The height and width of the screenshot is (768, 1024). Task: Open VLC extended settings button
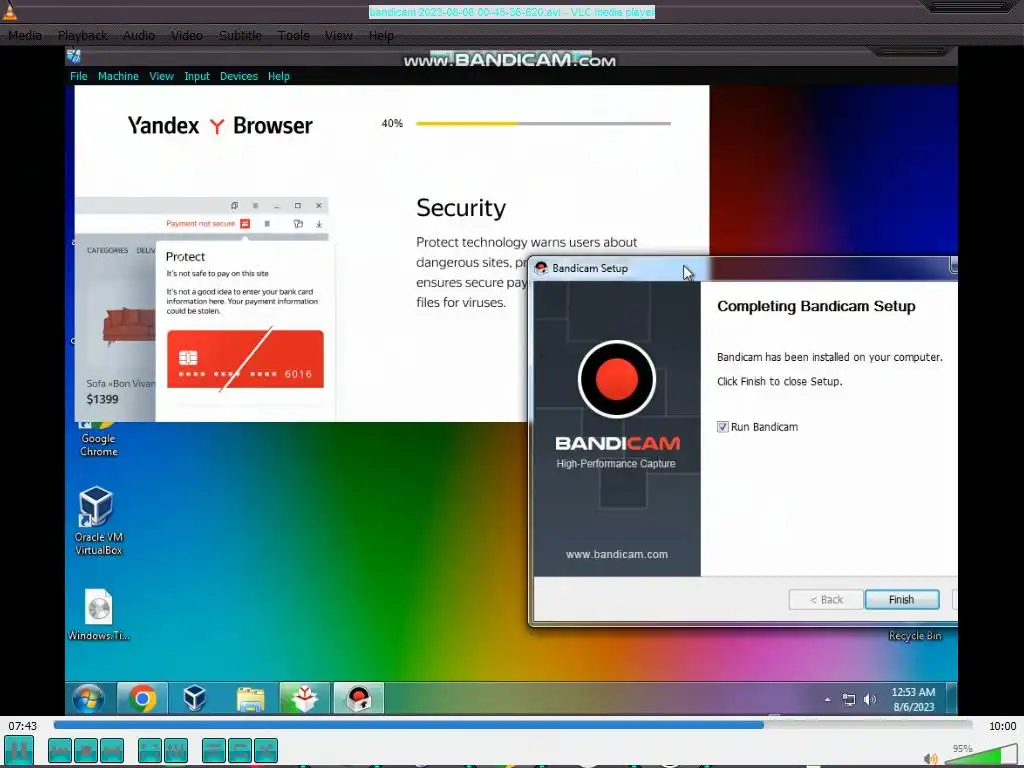coord(176,750)
